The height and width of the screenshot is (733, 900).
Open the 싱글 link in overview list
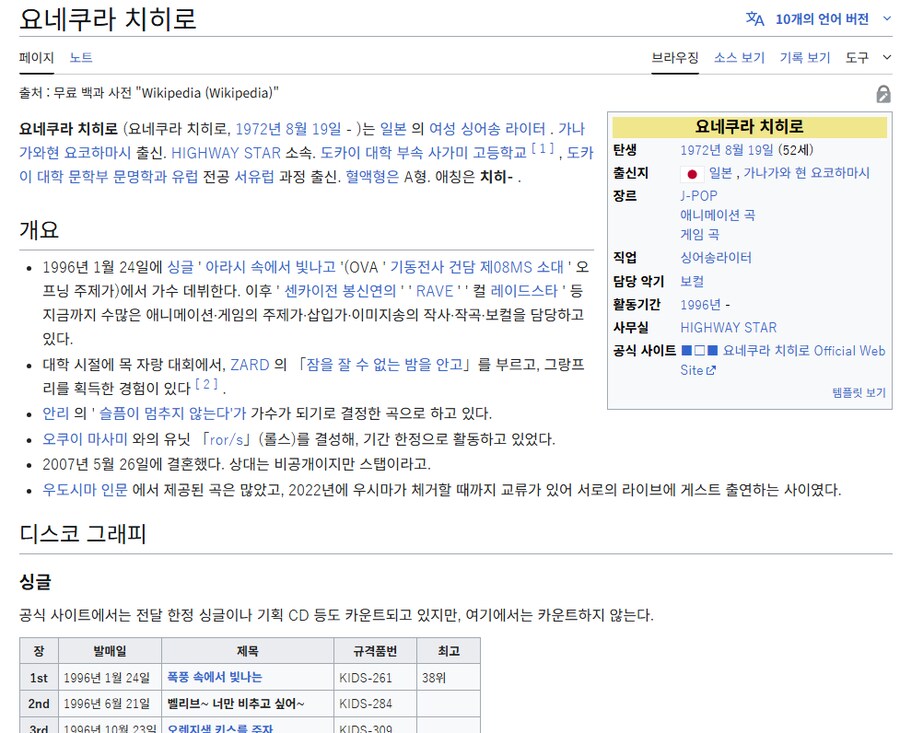[180, 267]
